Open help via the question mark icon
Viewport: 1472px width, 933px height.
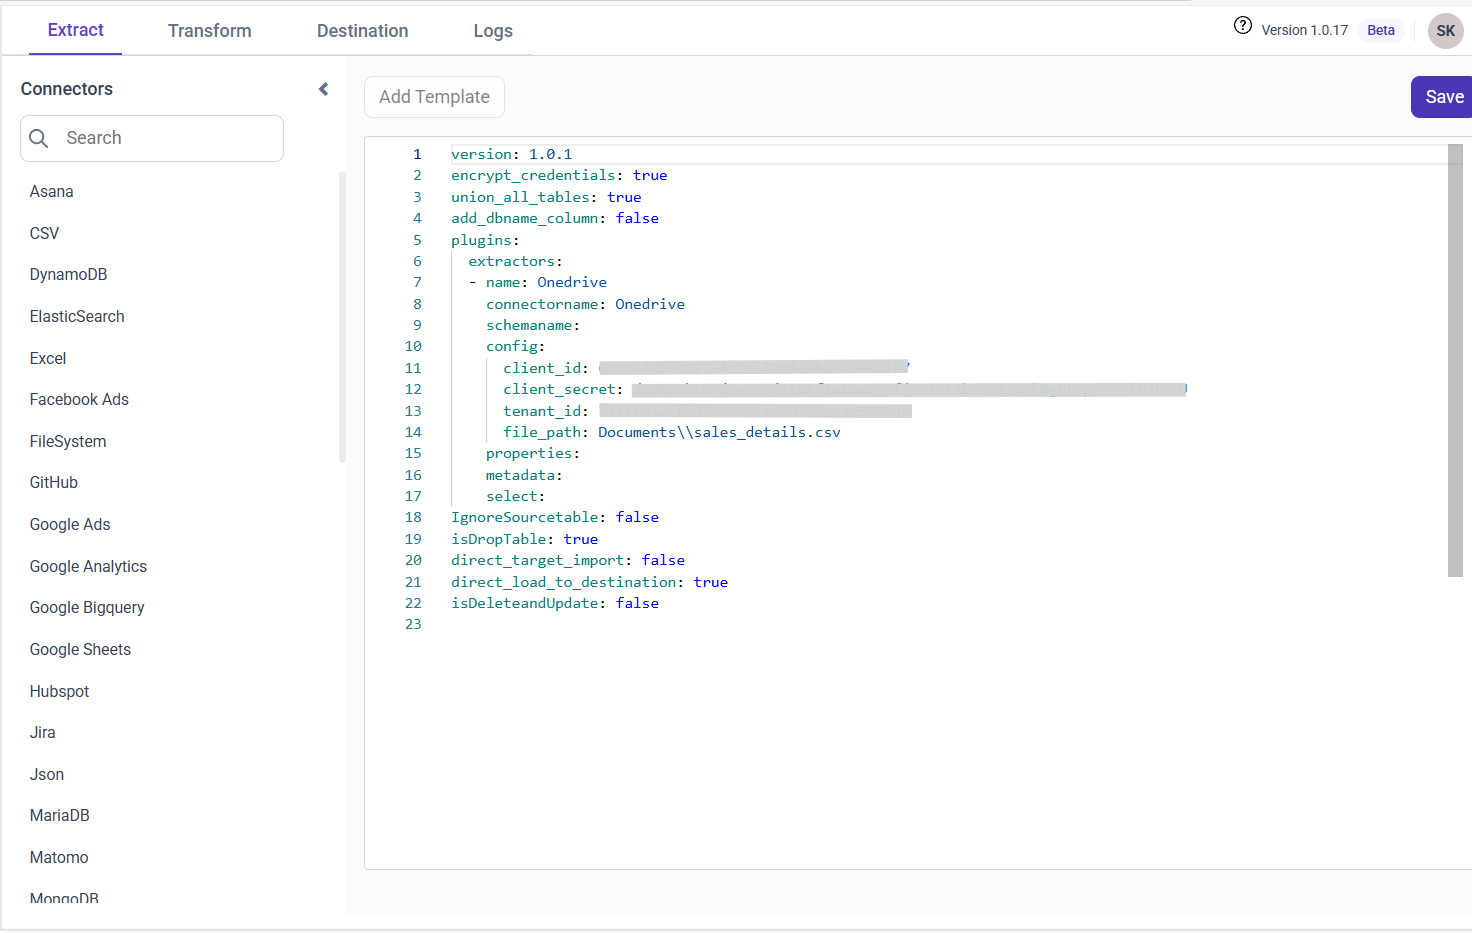click(x=1242, y=25)
